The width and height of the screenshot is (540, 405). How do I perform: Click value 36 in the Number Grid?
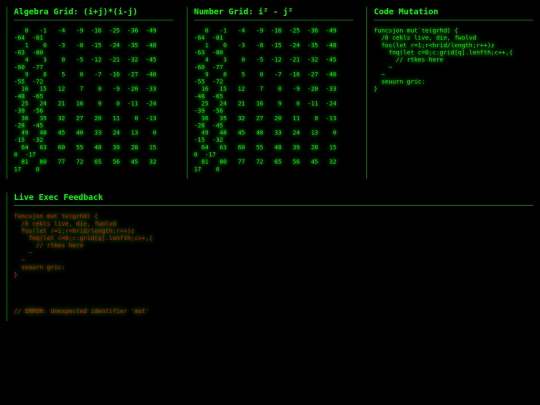pos(205,118)
